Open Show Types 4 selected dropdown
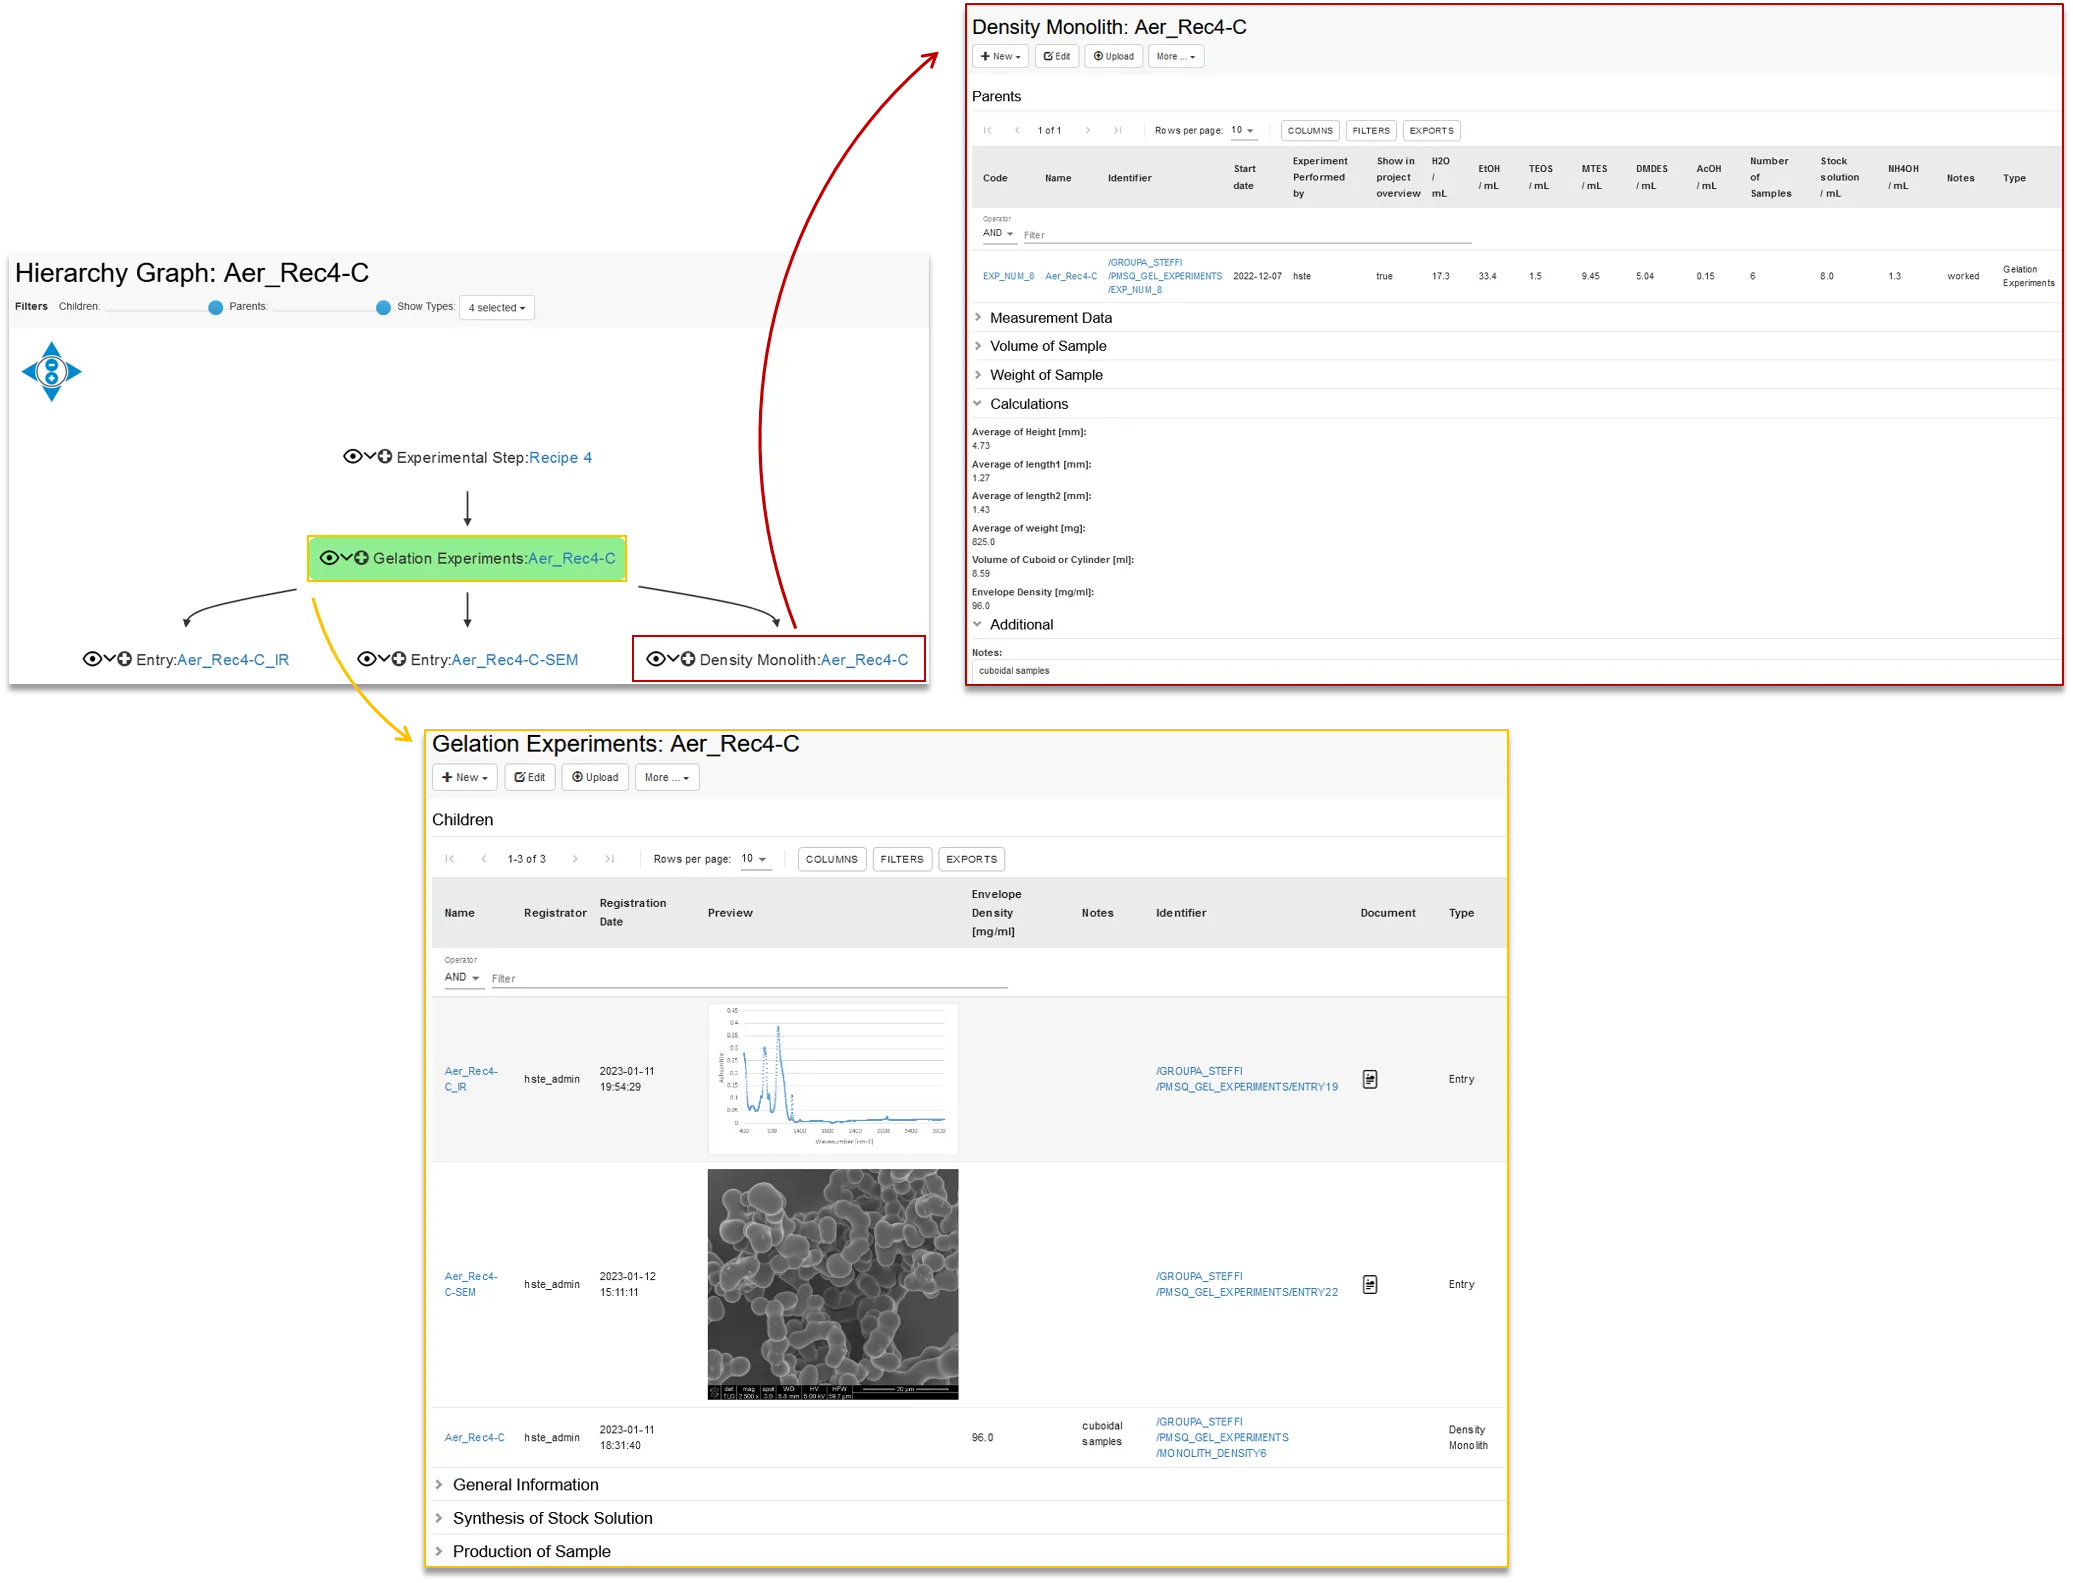 click(497, 307)
